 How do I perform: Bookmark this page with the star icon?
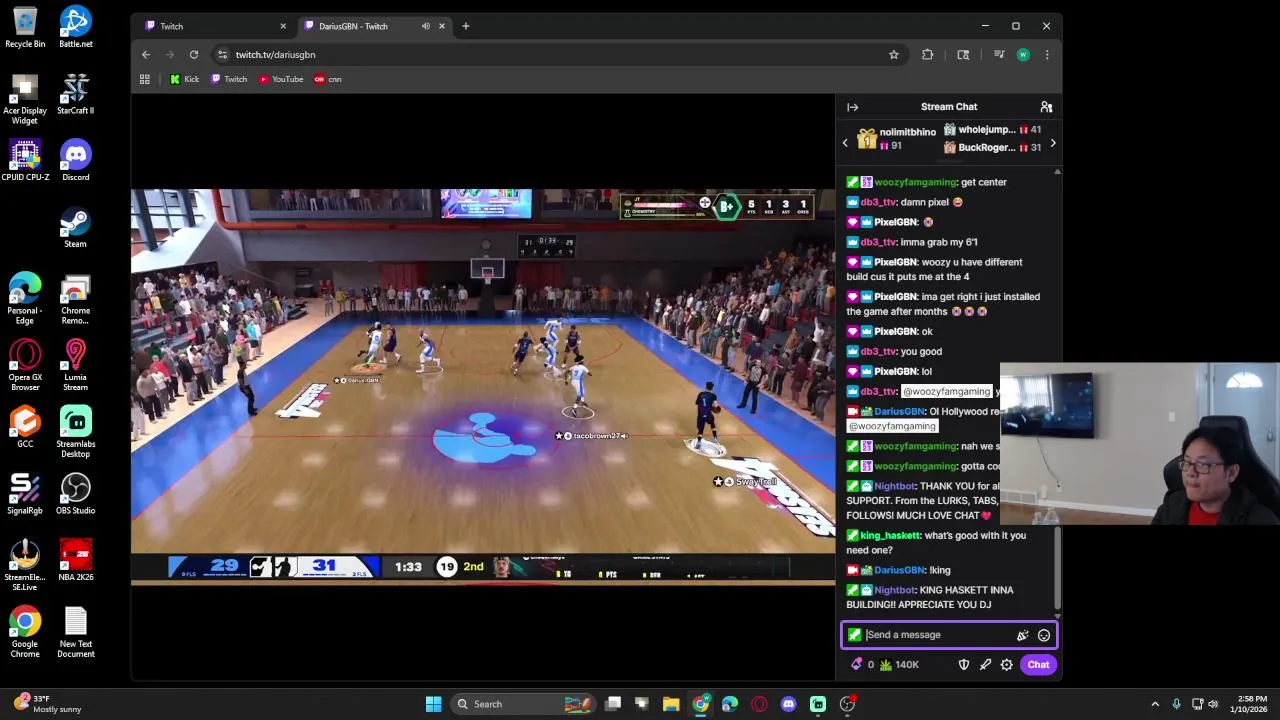pyautogui.click(x=894, y=55)
